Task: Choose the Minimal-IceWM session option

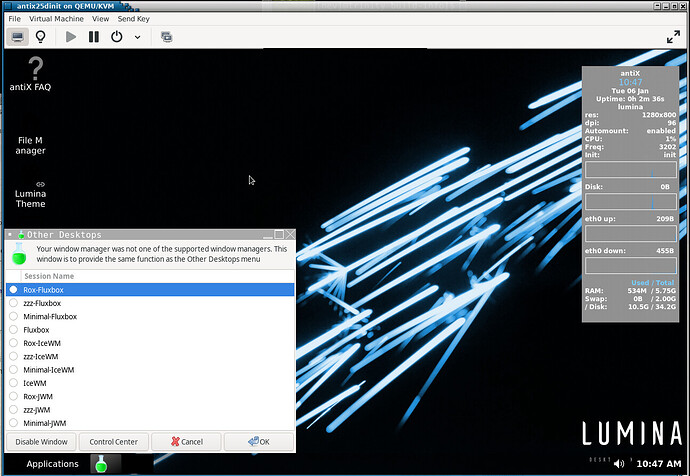Action: click(13, 370)
